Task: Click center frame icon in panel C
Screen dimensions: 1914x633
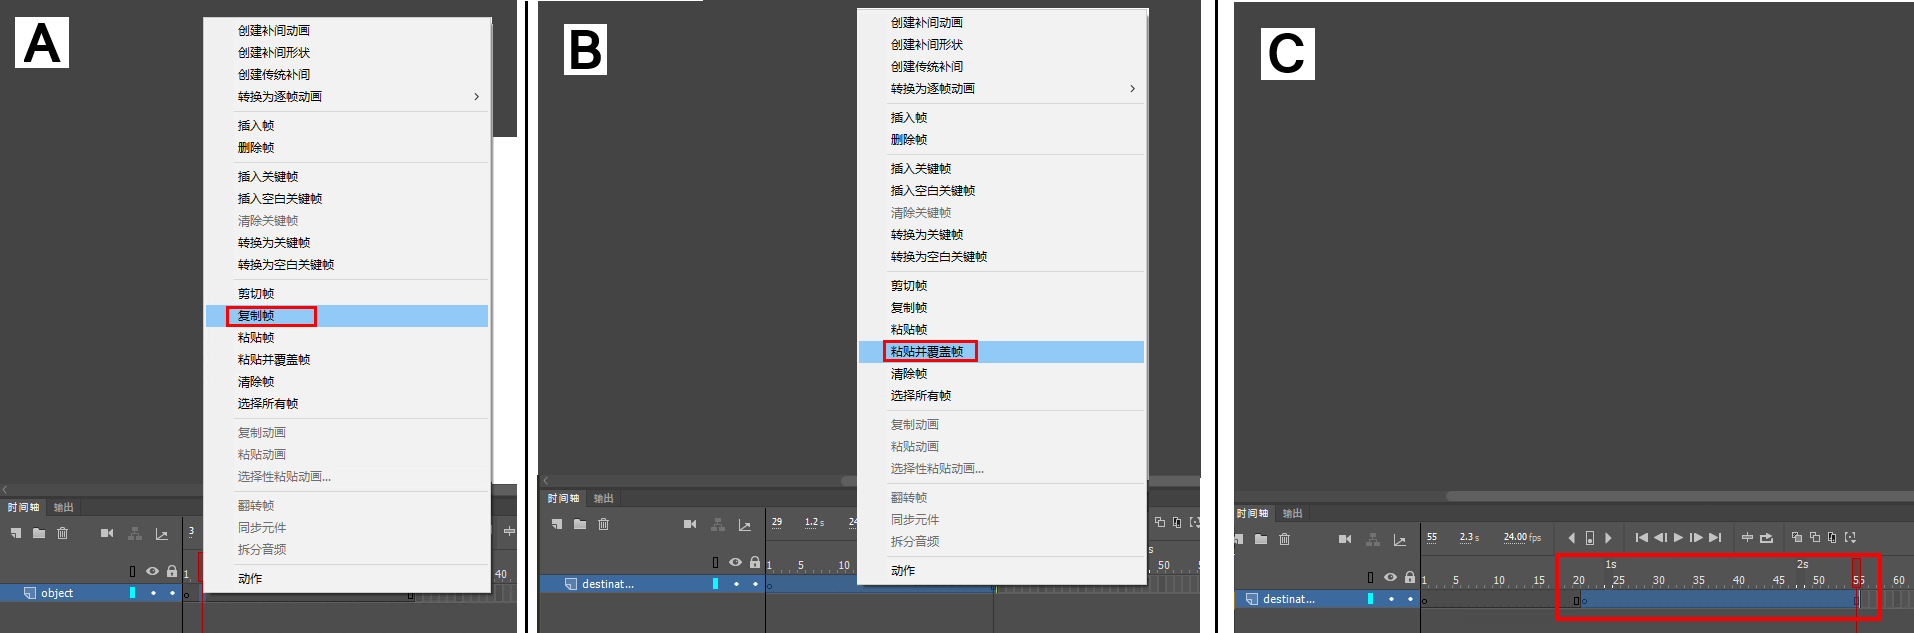Action: click(1748, 538)
